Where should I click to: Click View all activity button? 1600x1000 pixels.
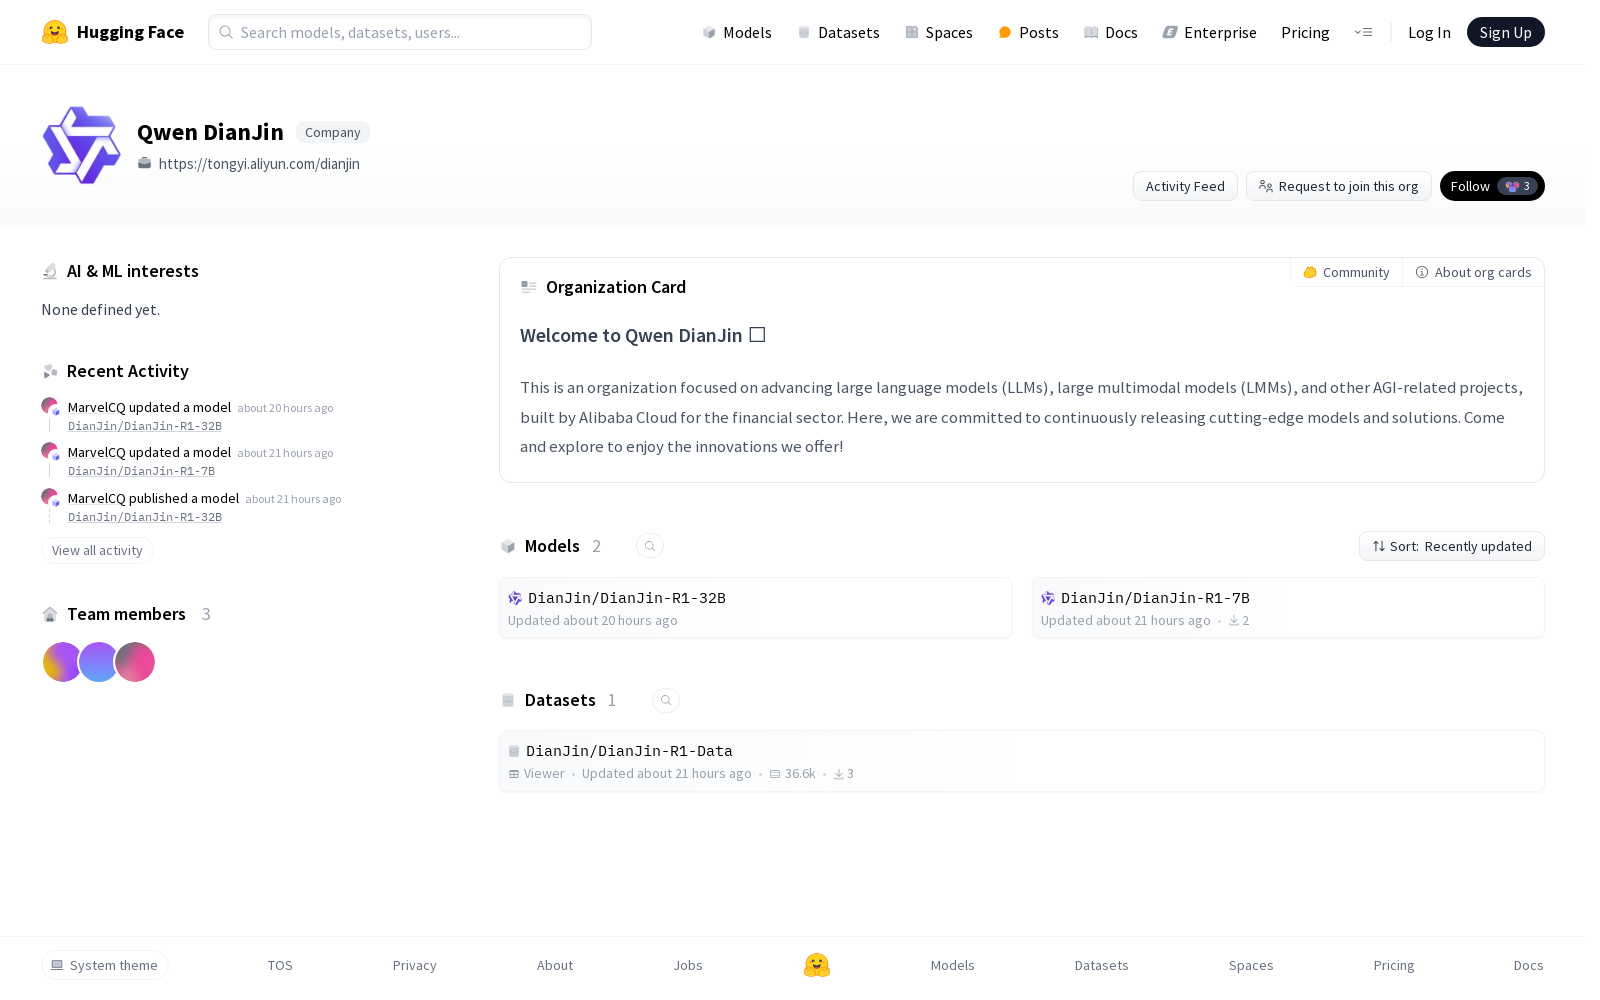click(x=97, y=551)
